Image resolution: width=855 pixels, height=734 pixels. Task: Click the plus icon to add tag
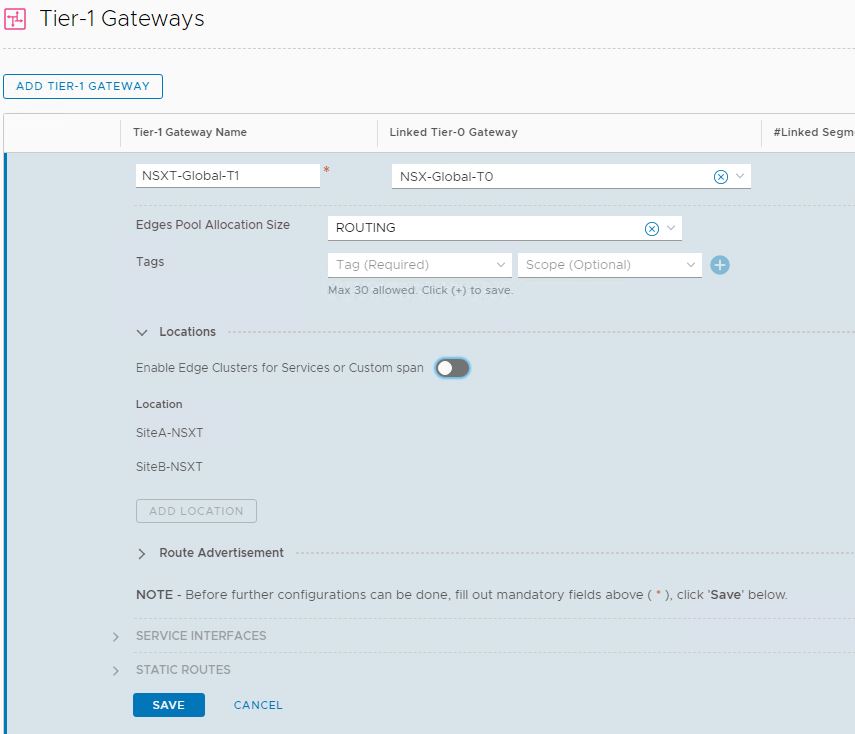click(720, 265)
